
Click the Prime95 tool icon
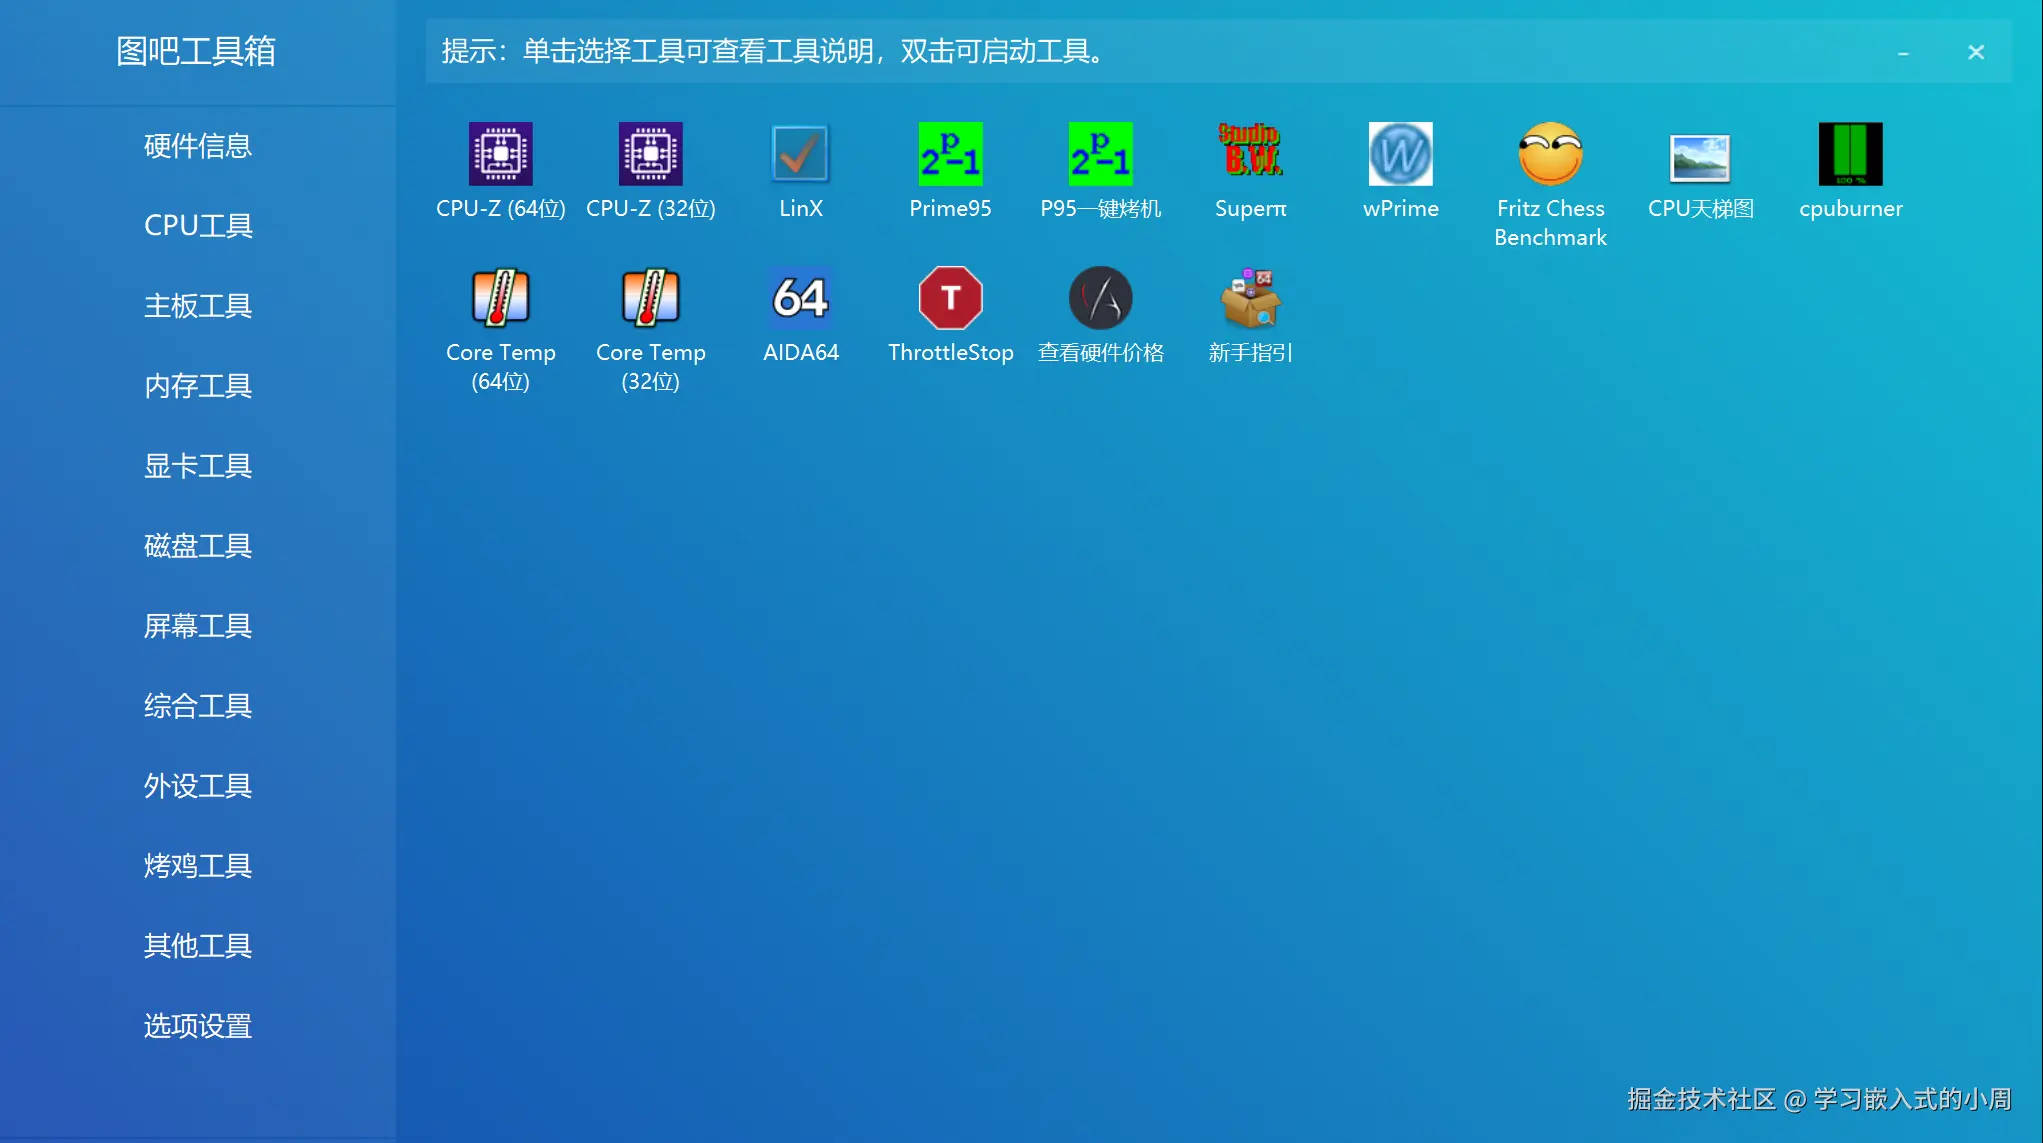click(x=950, y=154)
